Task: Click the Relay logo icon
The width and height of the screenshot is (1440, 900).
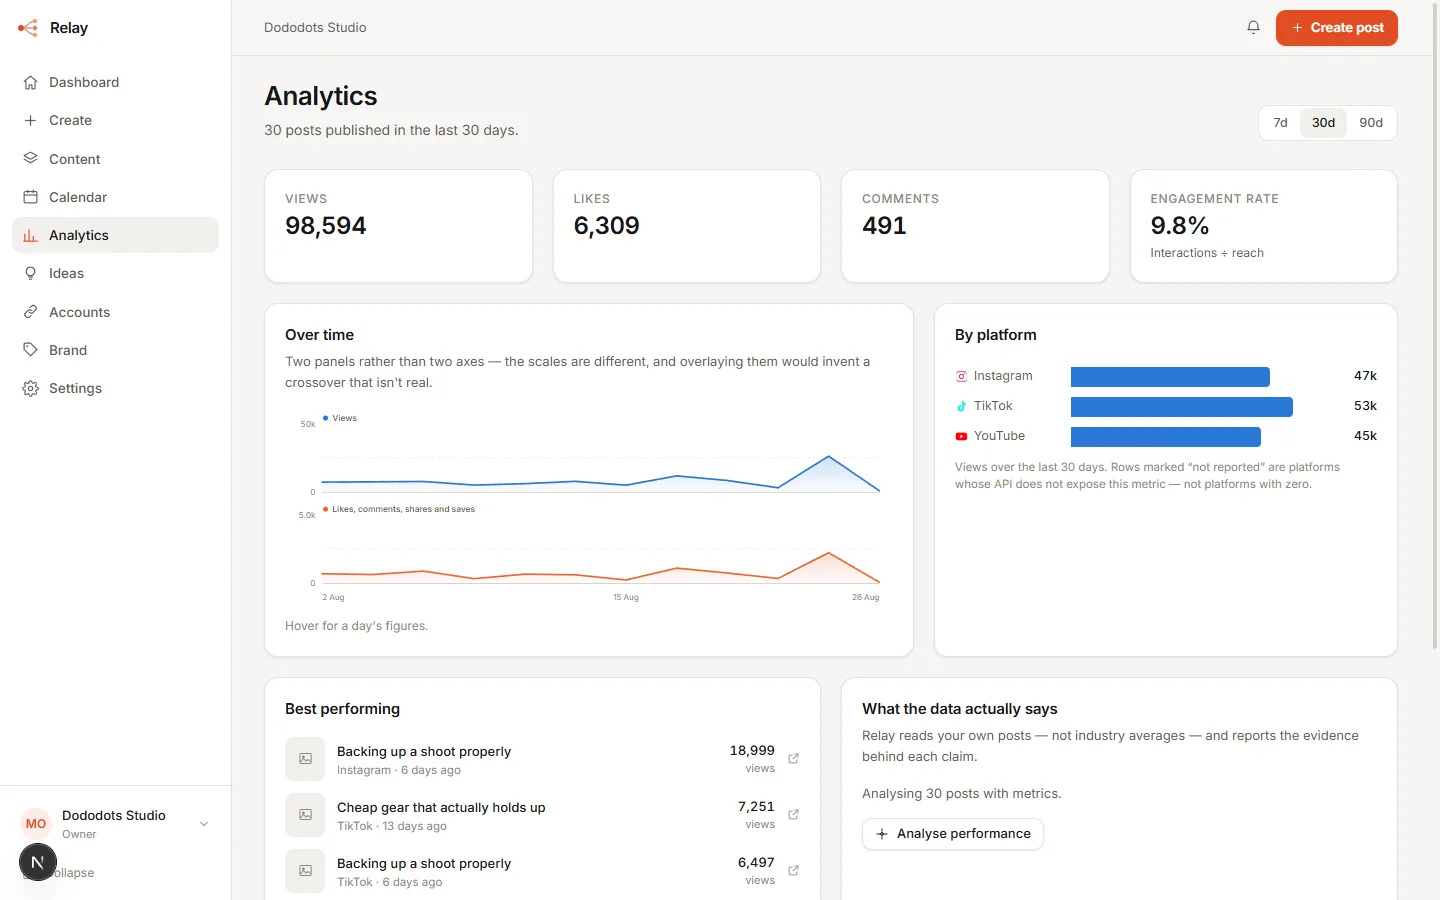Action: tap(28, 28)
